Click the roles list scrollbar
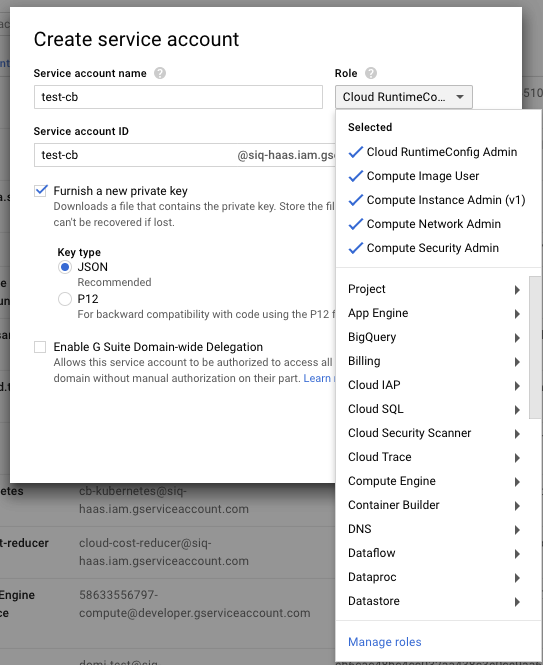Image resolution: width=543 pixels, height=665 pixels. [536, 347]
